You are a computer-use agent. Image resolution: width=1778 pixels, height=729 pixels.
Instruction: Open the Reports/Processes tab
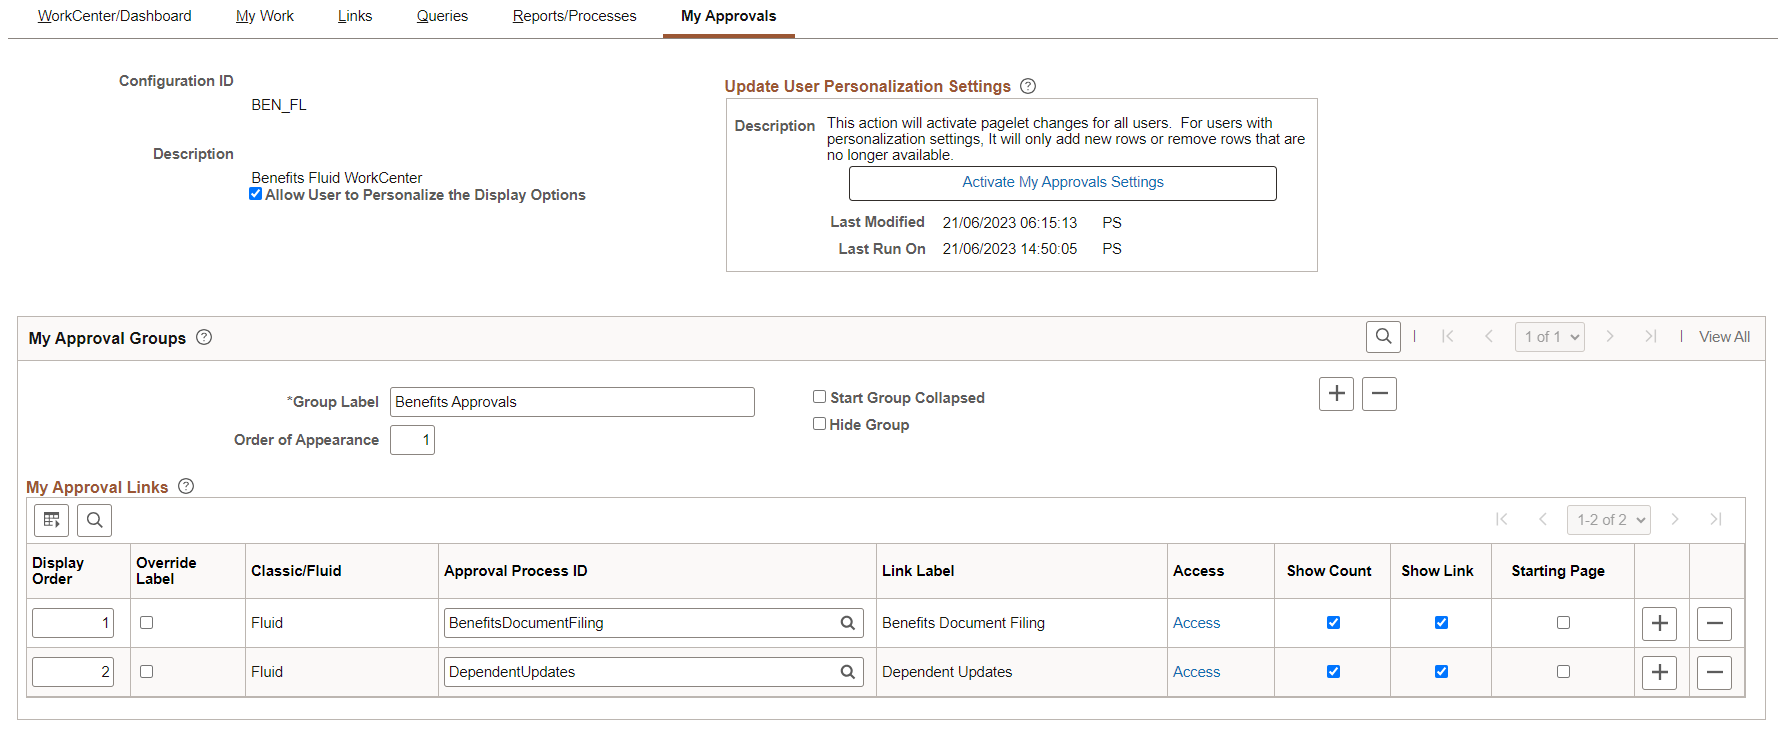[x=574, y=16]
